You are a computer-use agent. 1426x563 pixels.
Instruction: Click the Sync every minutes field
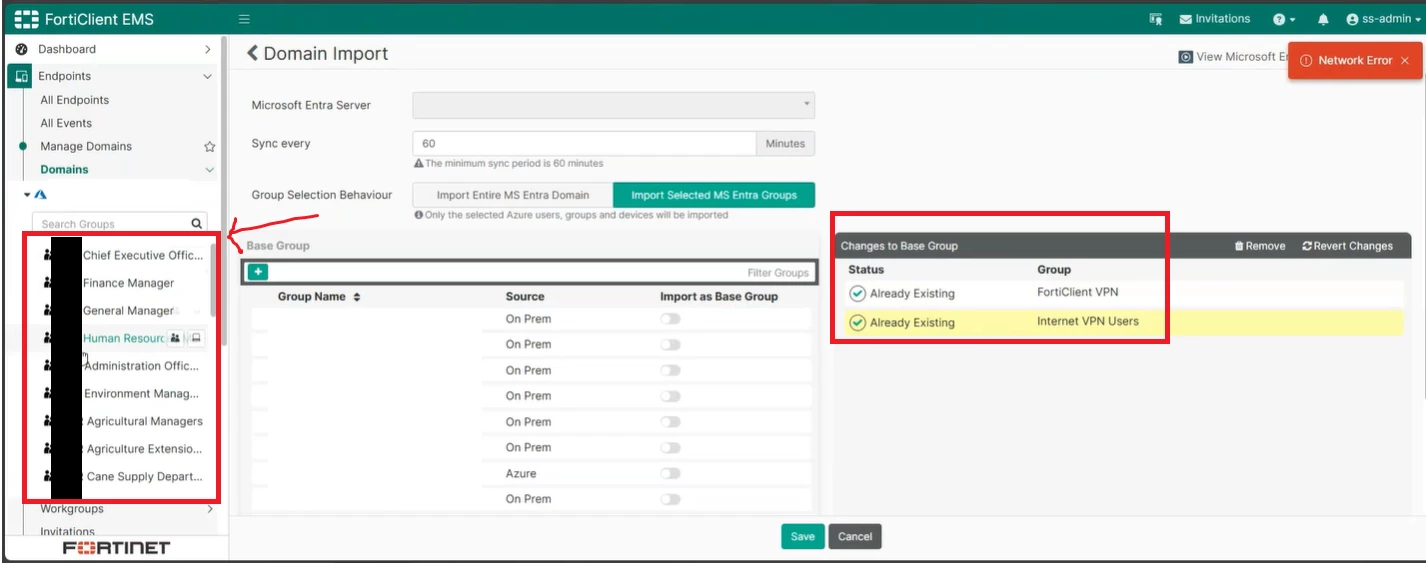(584, 144)
